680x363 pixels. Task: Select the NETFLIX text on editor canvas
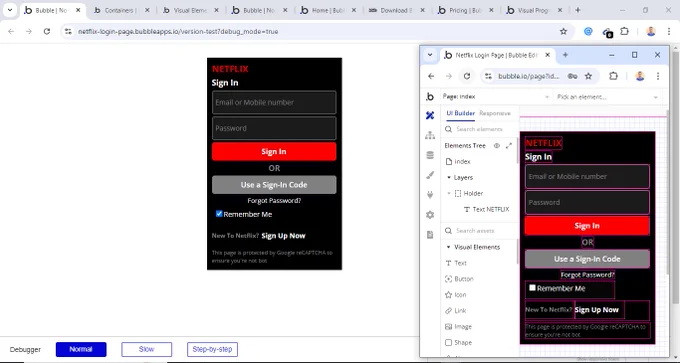(x=543, y=143)
